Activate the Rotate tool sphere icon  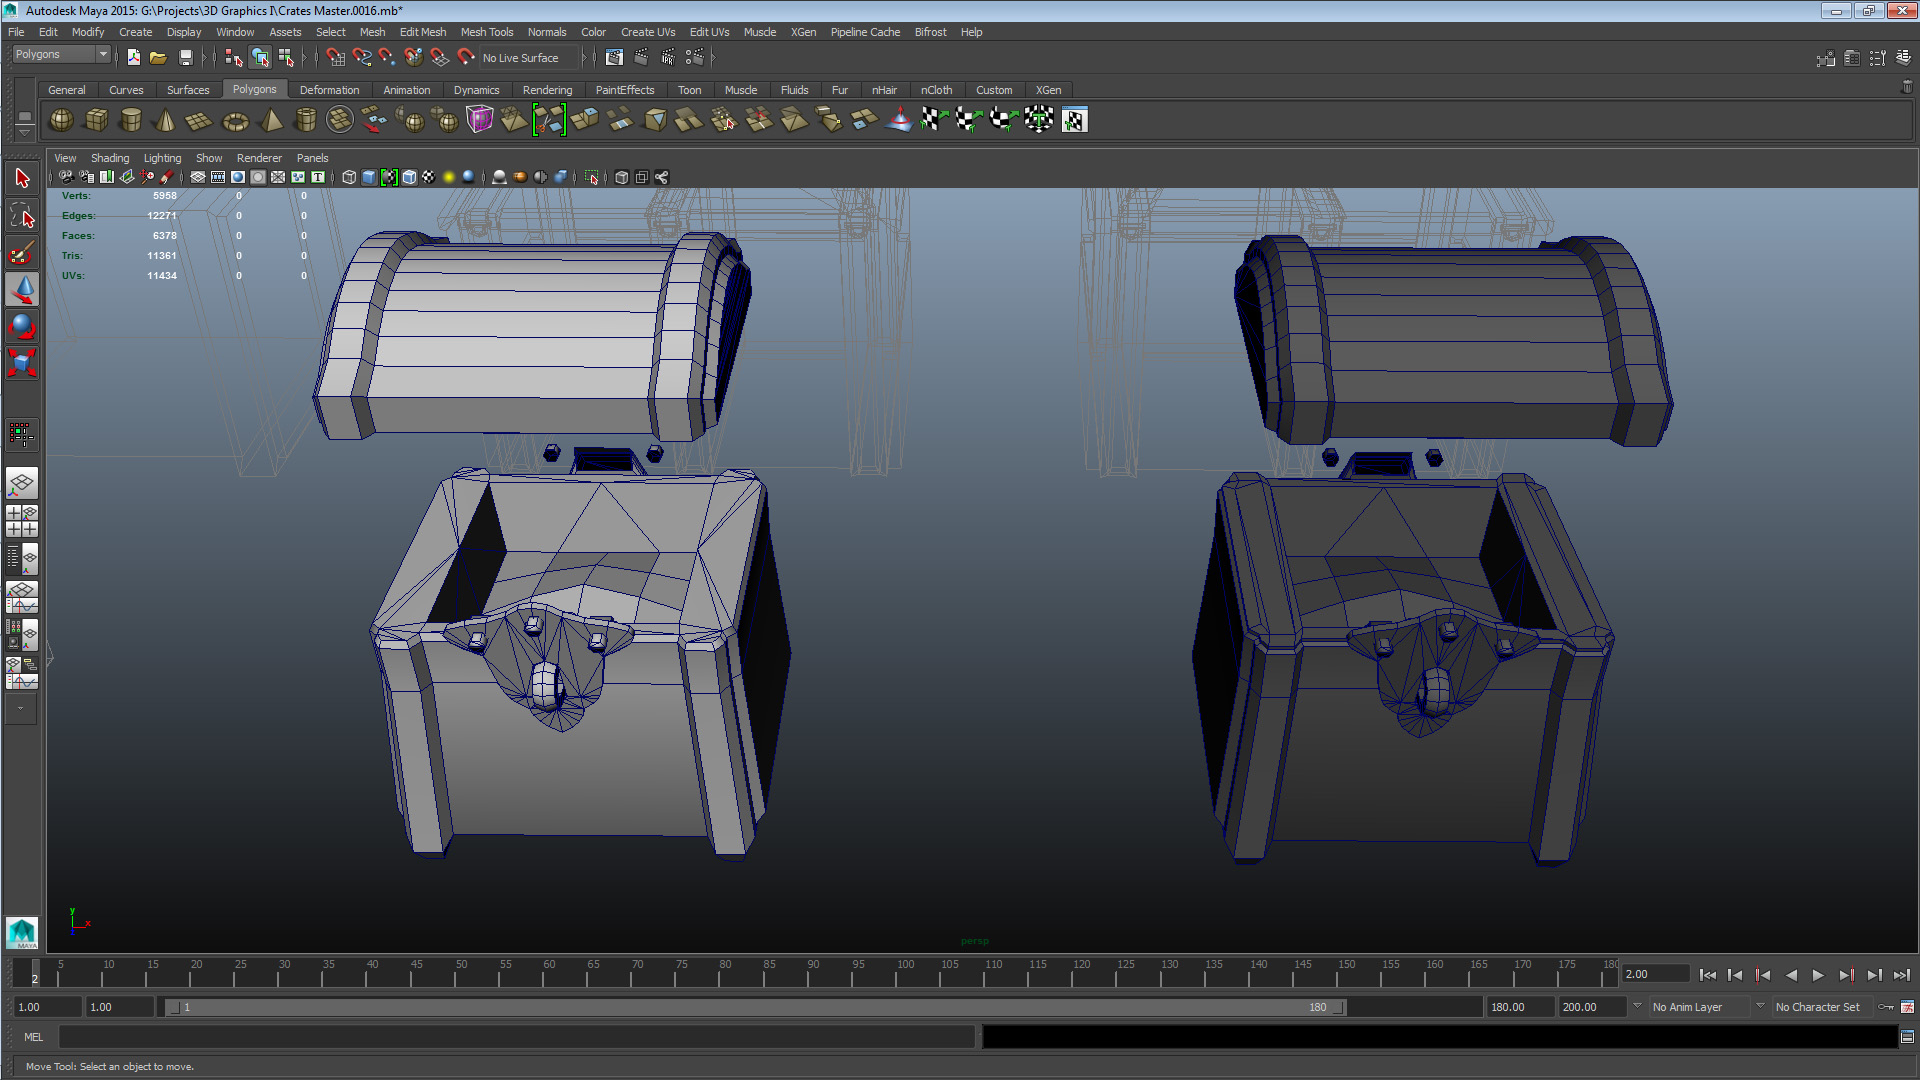[x=22, y=326]
